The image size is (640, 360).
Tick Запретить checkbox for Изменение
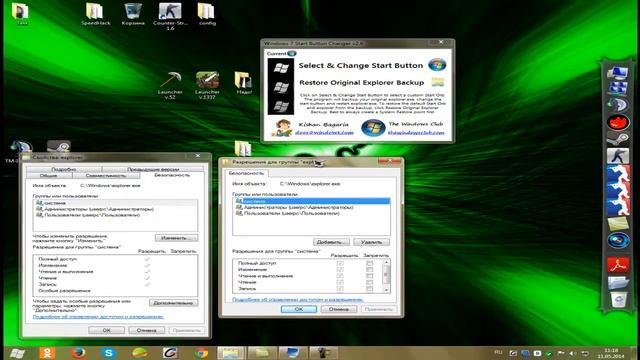[x=369, y=270]
